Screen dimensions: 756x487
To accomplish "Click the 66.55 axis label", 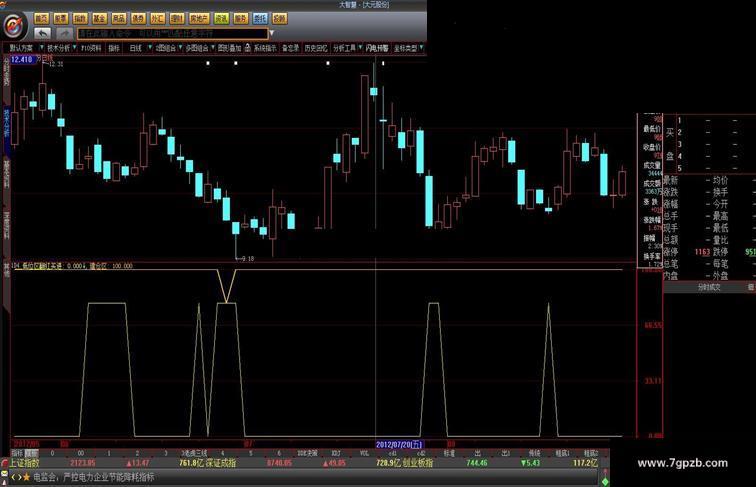I will pos(653,325).
